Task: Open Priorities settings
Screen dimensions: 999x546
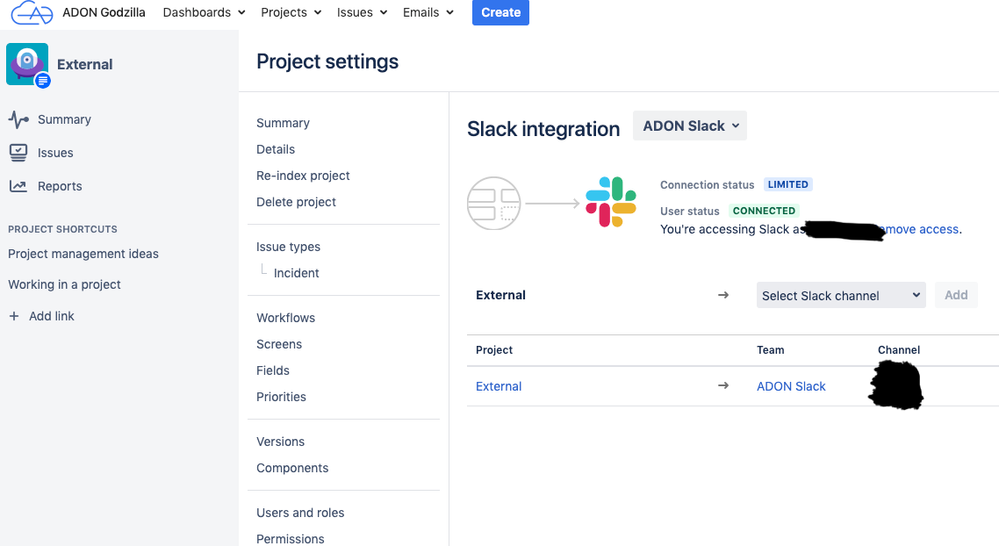Action: coord(281,396)
